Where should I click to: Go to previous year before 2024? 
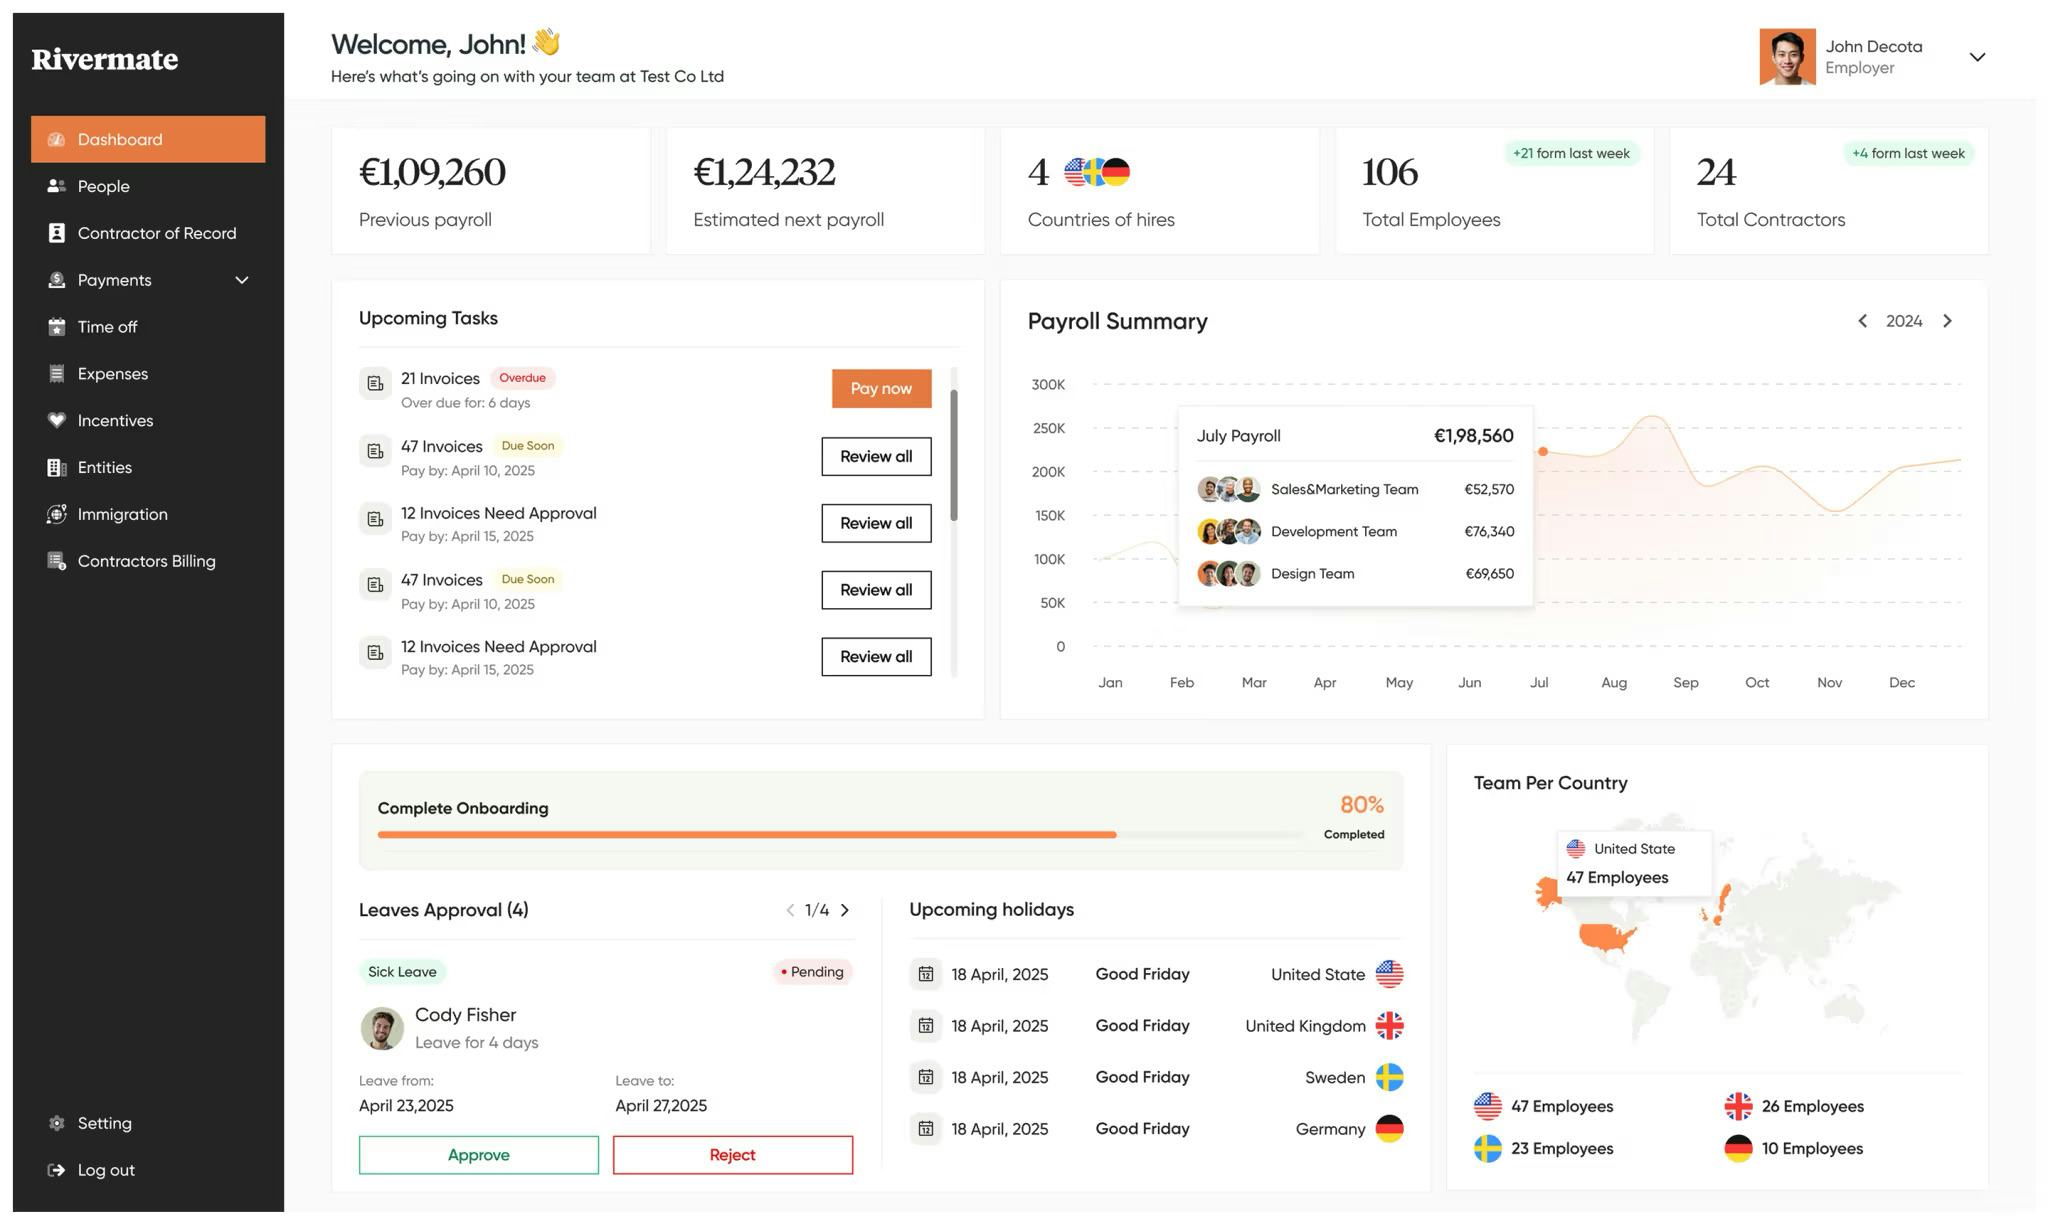1862,321
